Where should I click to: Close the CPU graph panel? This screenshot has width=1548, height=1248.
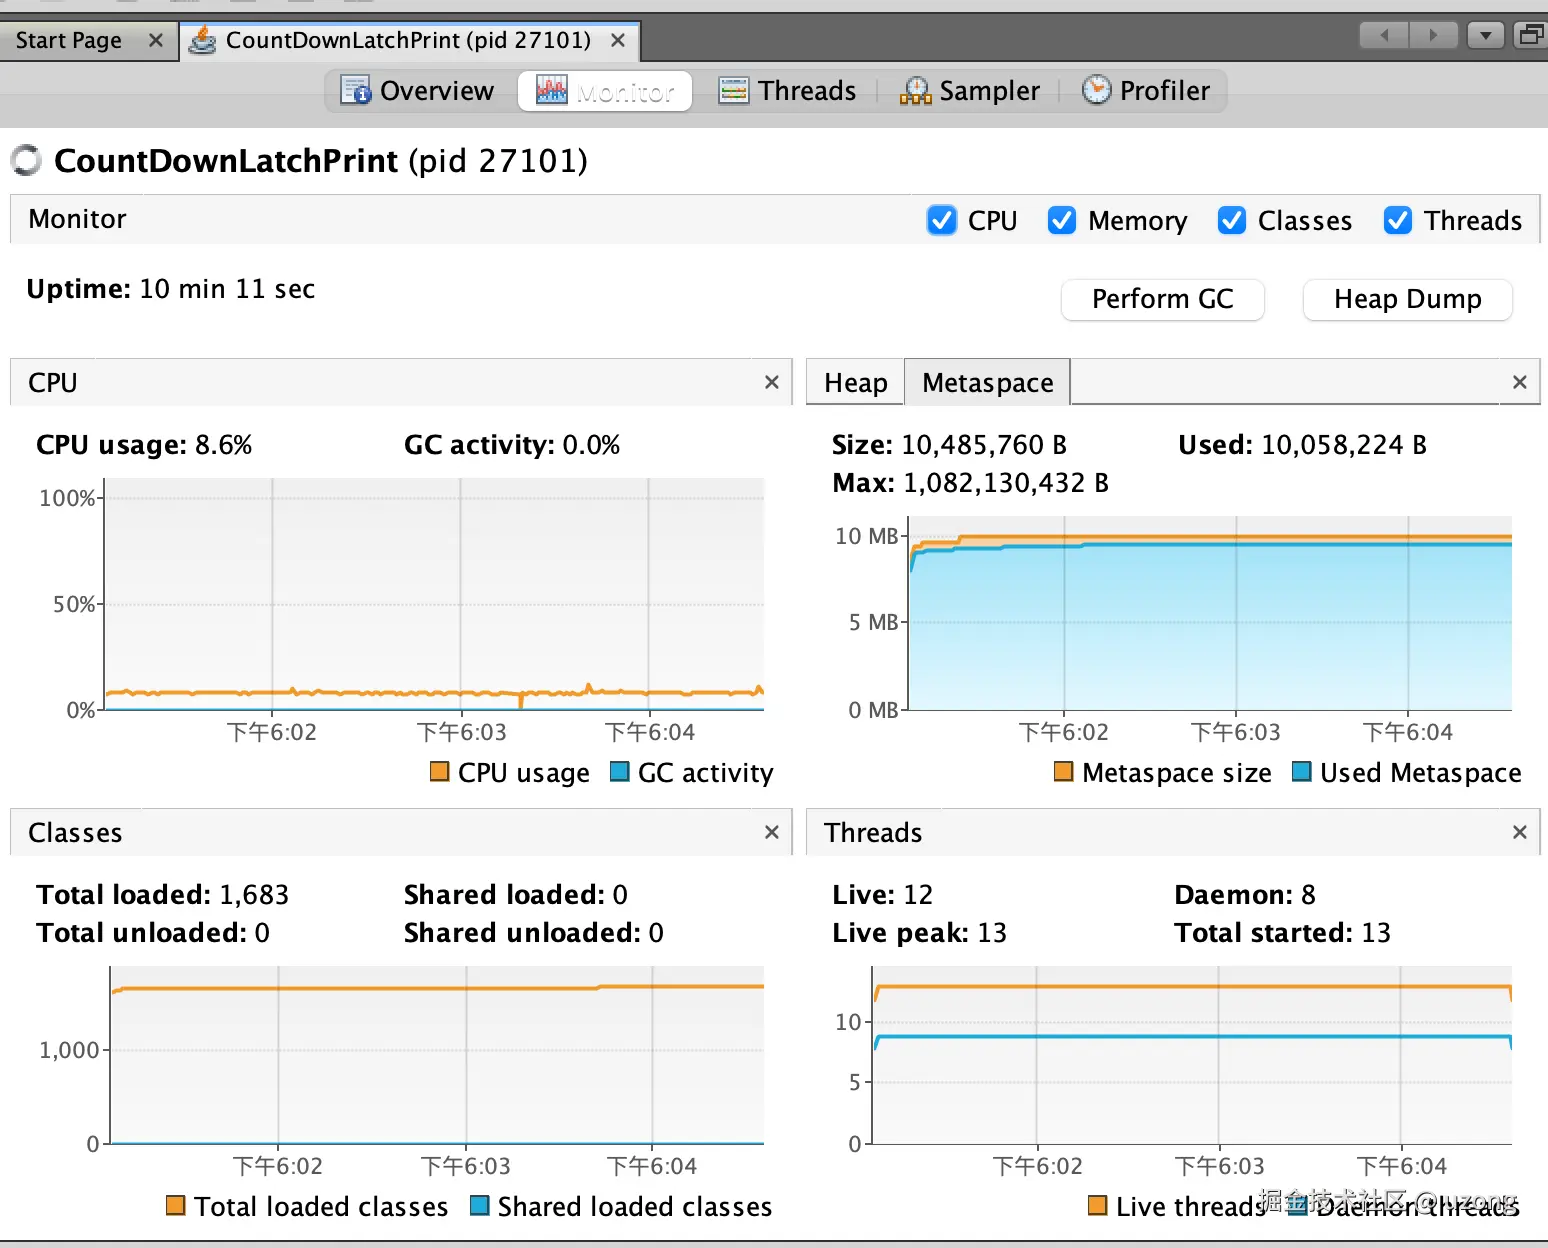[x=771, y=382]
